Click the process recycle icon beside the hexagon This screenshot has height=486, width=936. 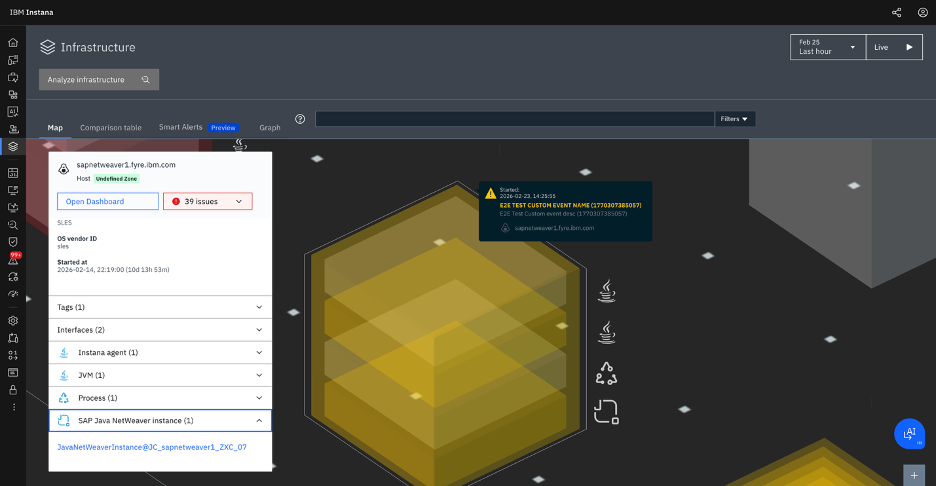coord(606,373)
